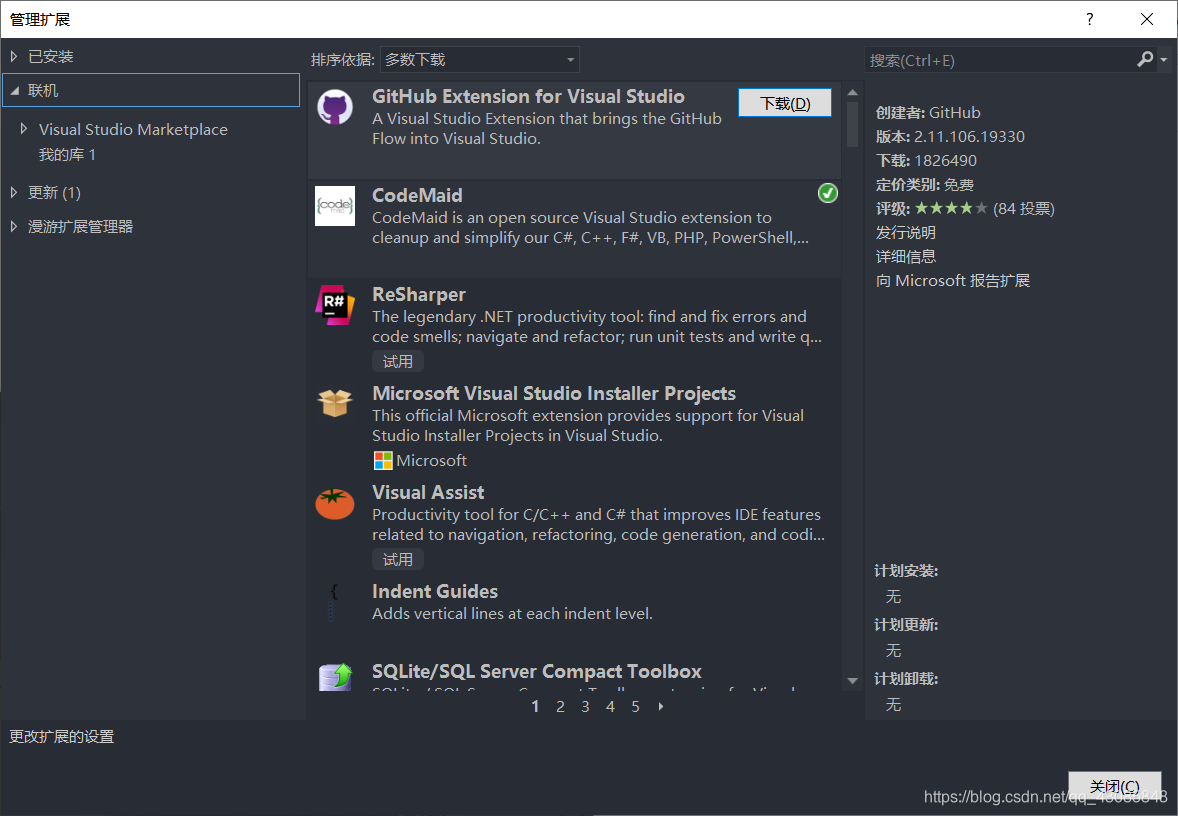Screen dimensions: 1178x816
Task: Go to results page 4
Action: [610, 706]
